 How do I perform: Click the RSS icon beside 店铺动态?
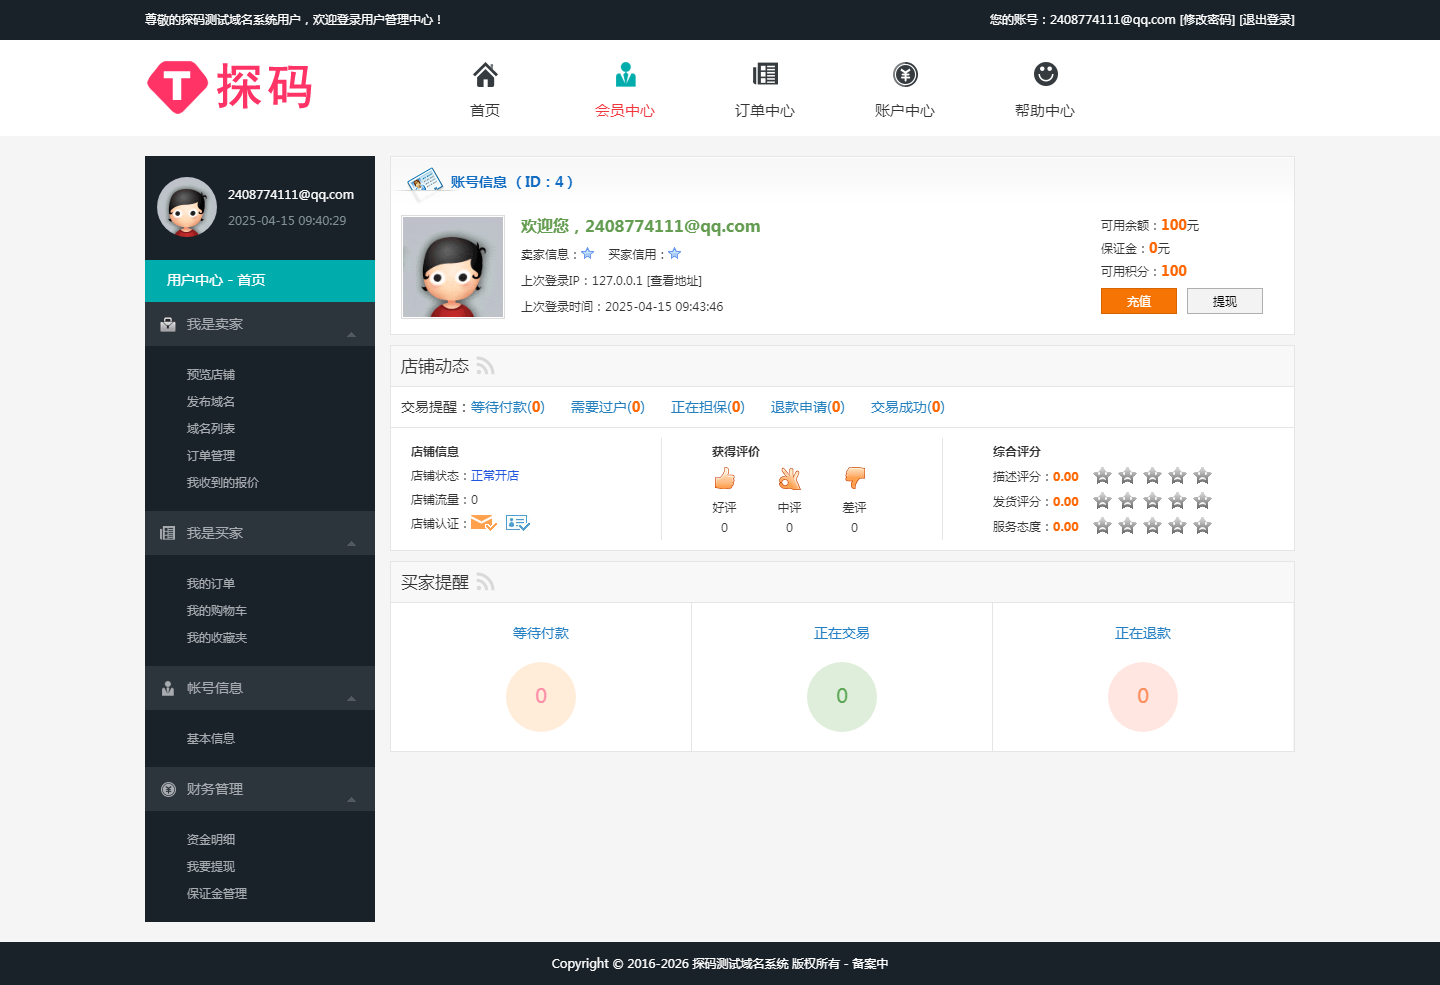(x=485, y=366)
